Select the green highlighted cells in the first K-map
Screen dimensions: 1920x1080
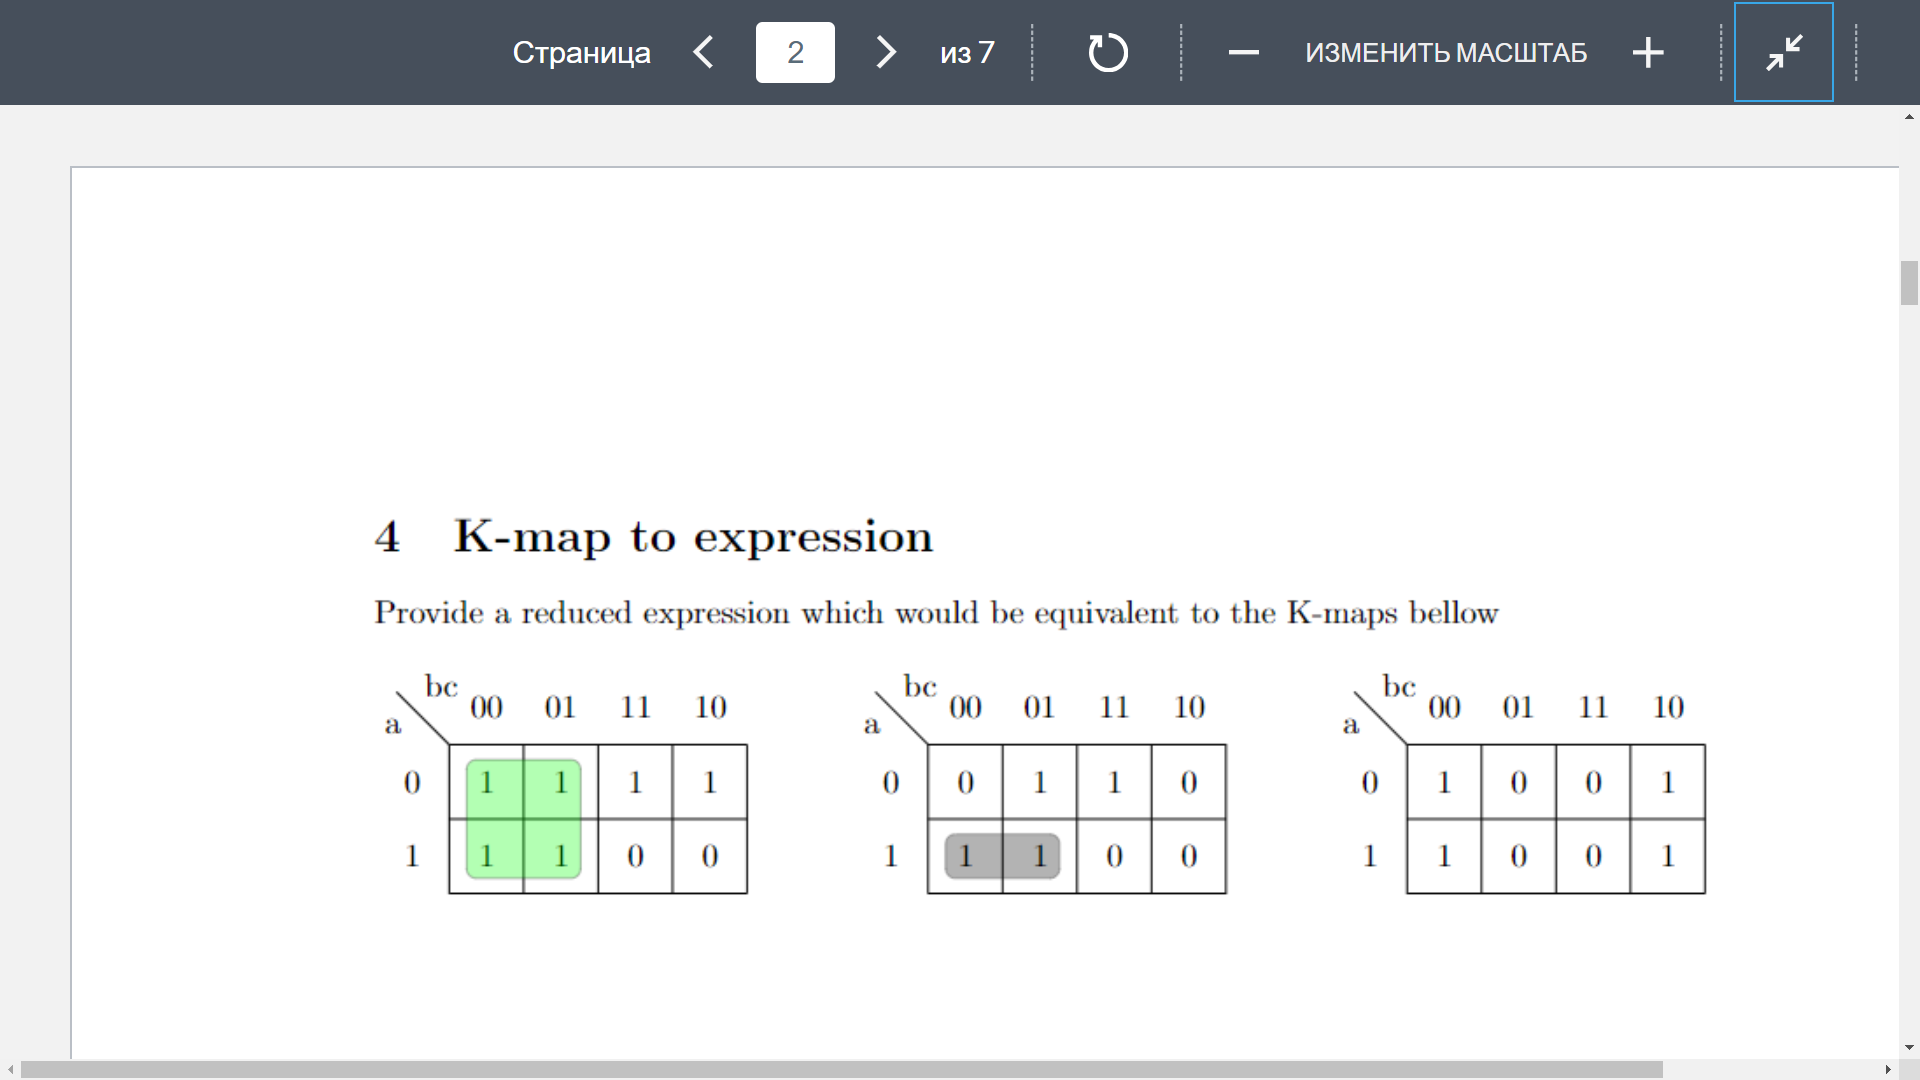523,820
